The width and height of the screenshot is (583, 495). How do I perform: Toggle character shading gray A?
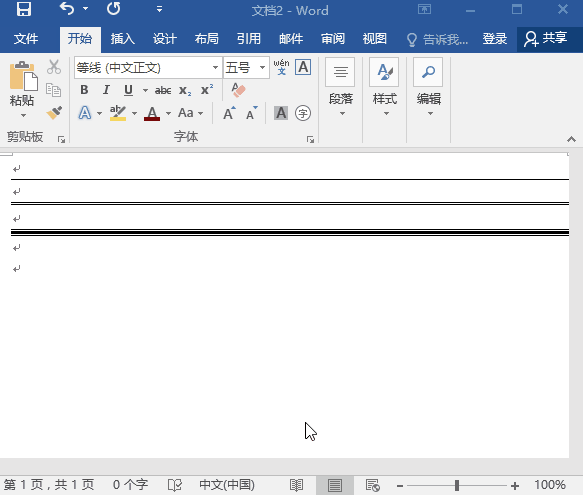pyautogui.click(x=281, y=113)
